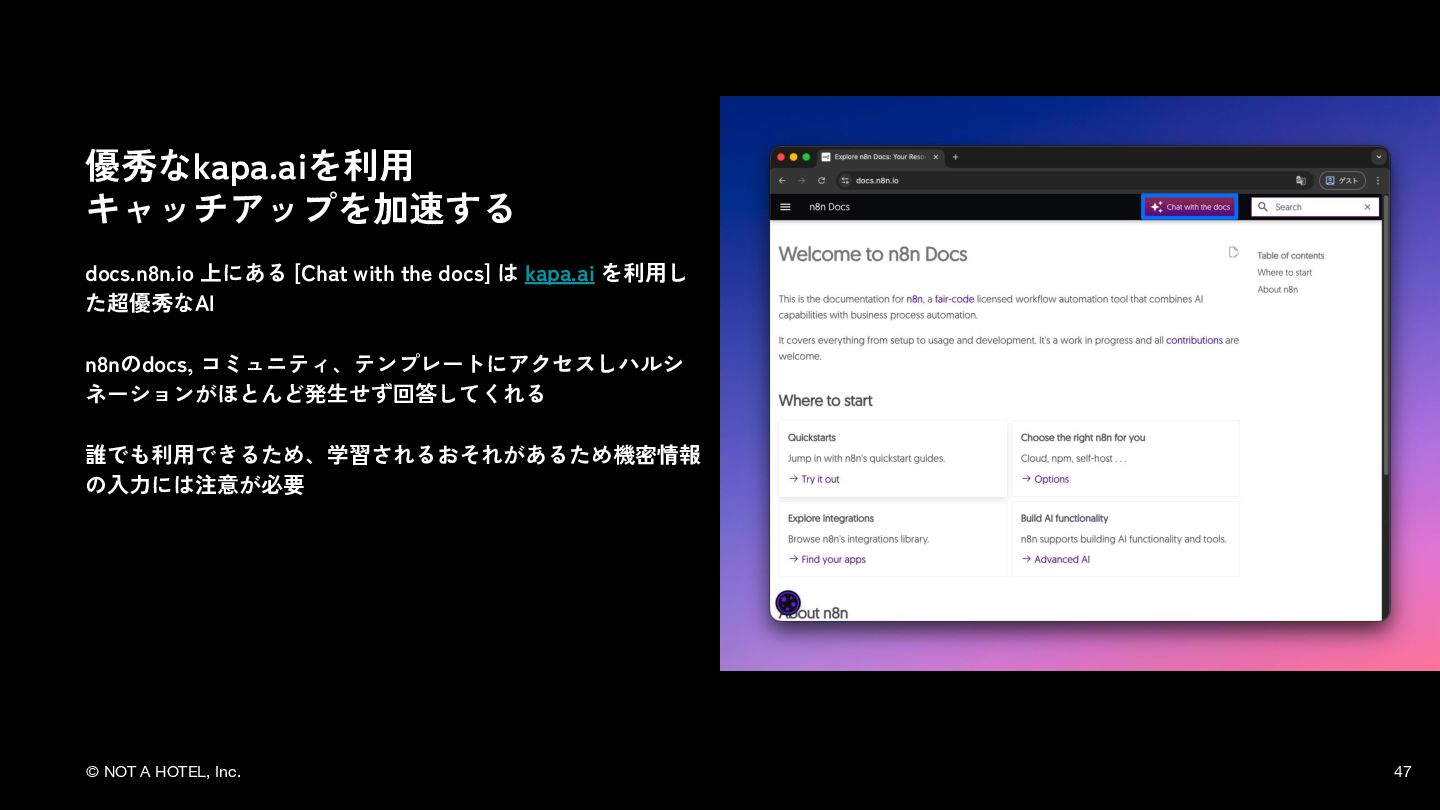
Task: Open site information icon in address bar
Action: [x=845, y=180]
